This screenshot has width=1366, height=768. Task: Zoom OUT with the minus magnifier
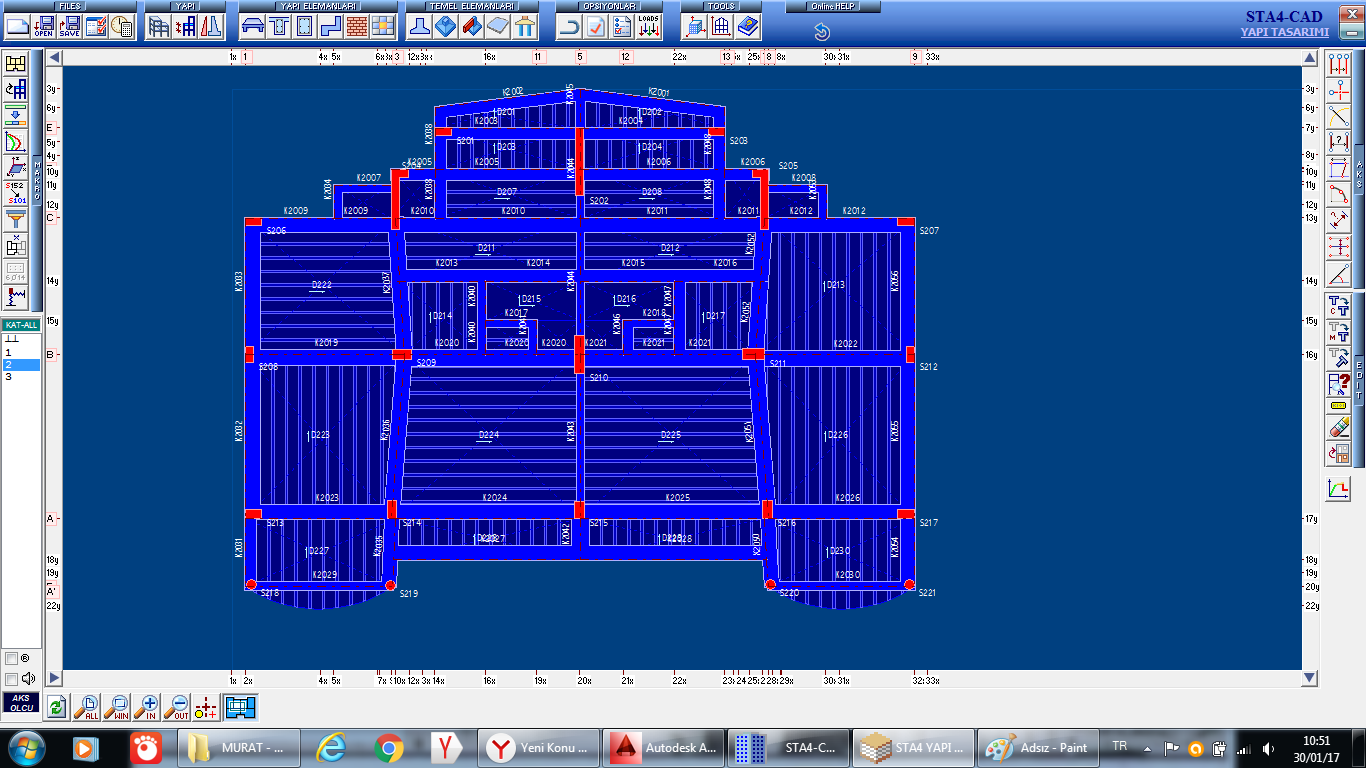tap(177, 708)
